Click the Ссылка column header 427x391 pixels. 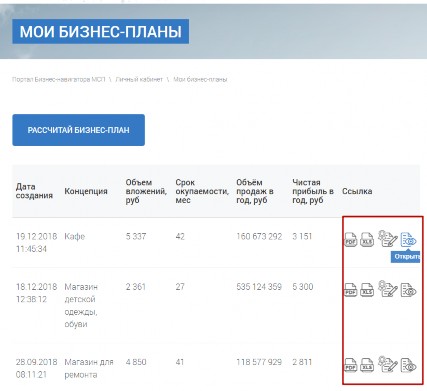pos(357,191)
